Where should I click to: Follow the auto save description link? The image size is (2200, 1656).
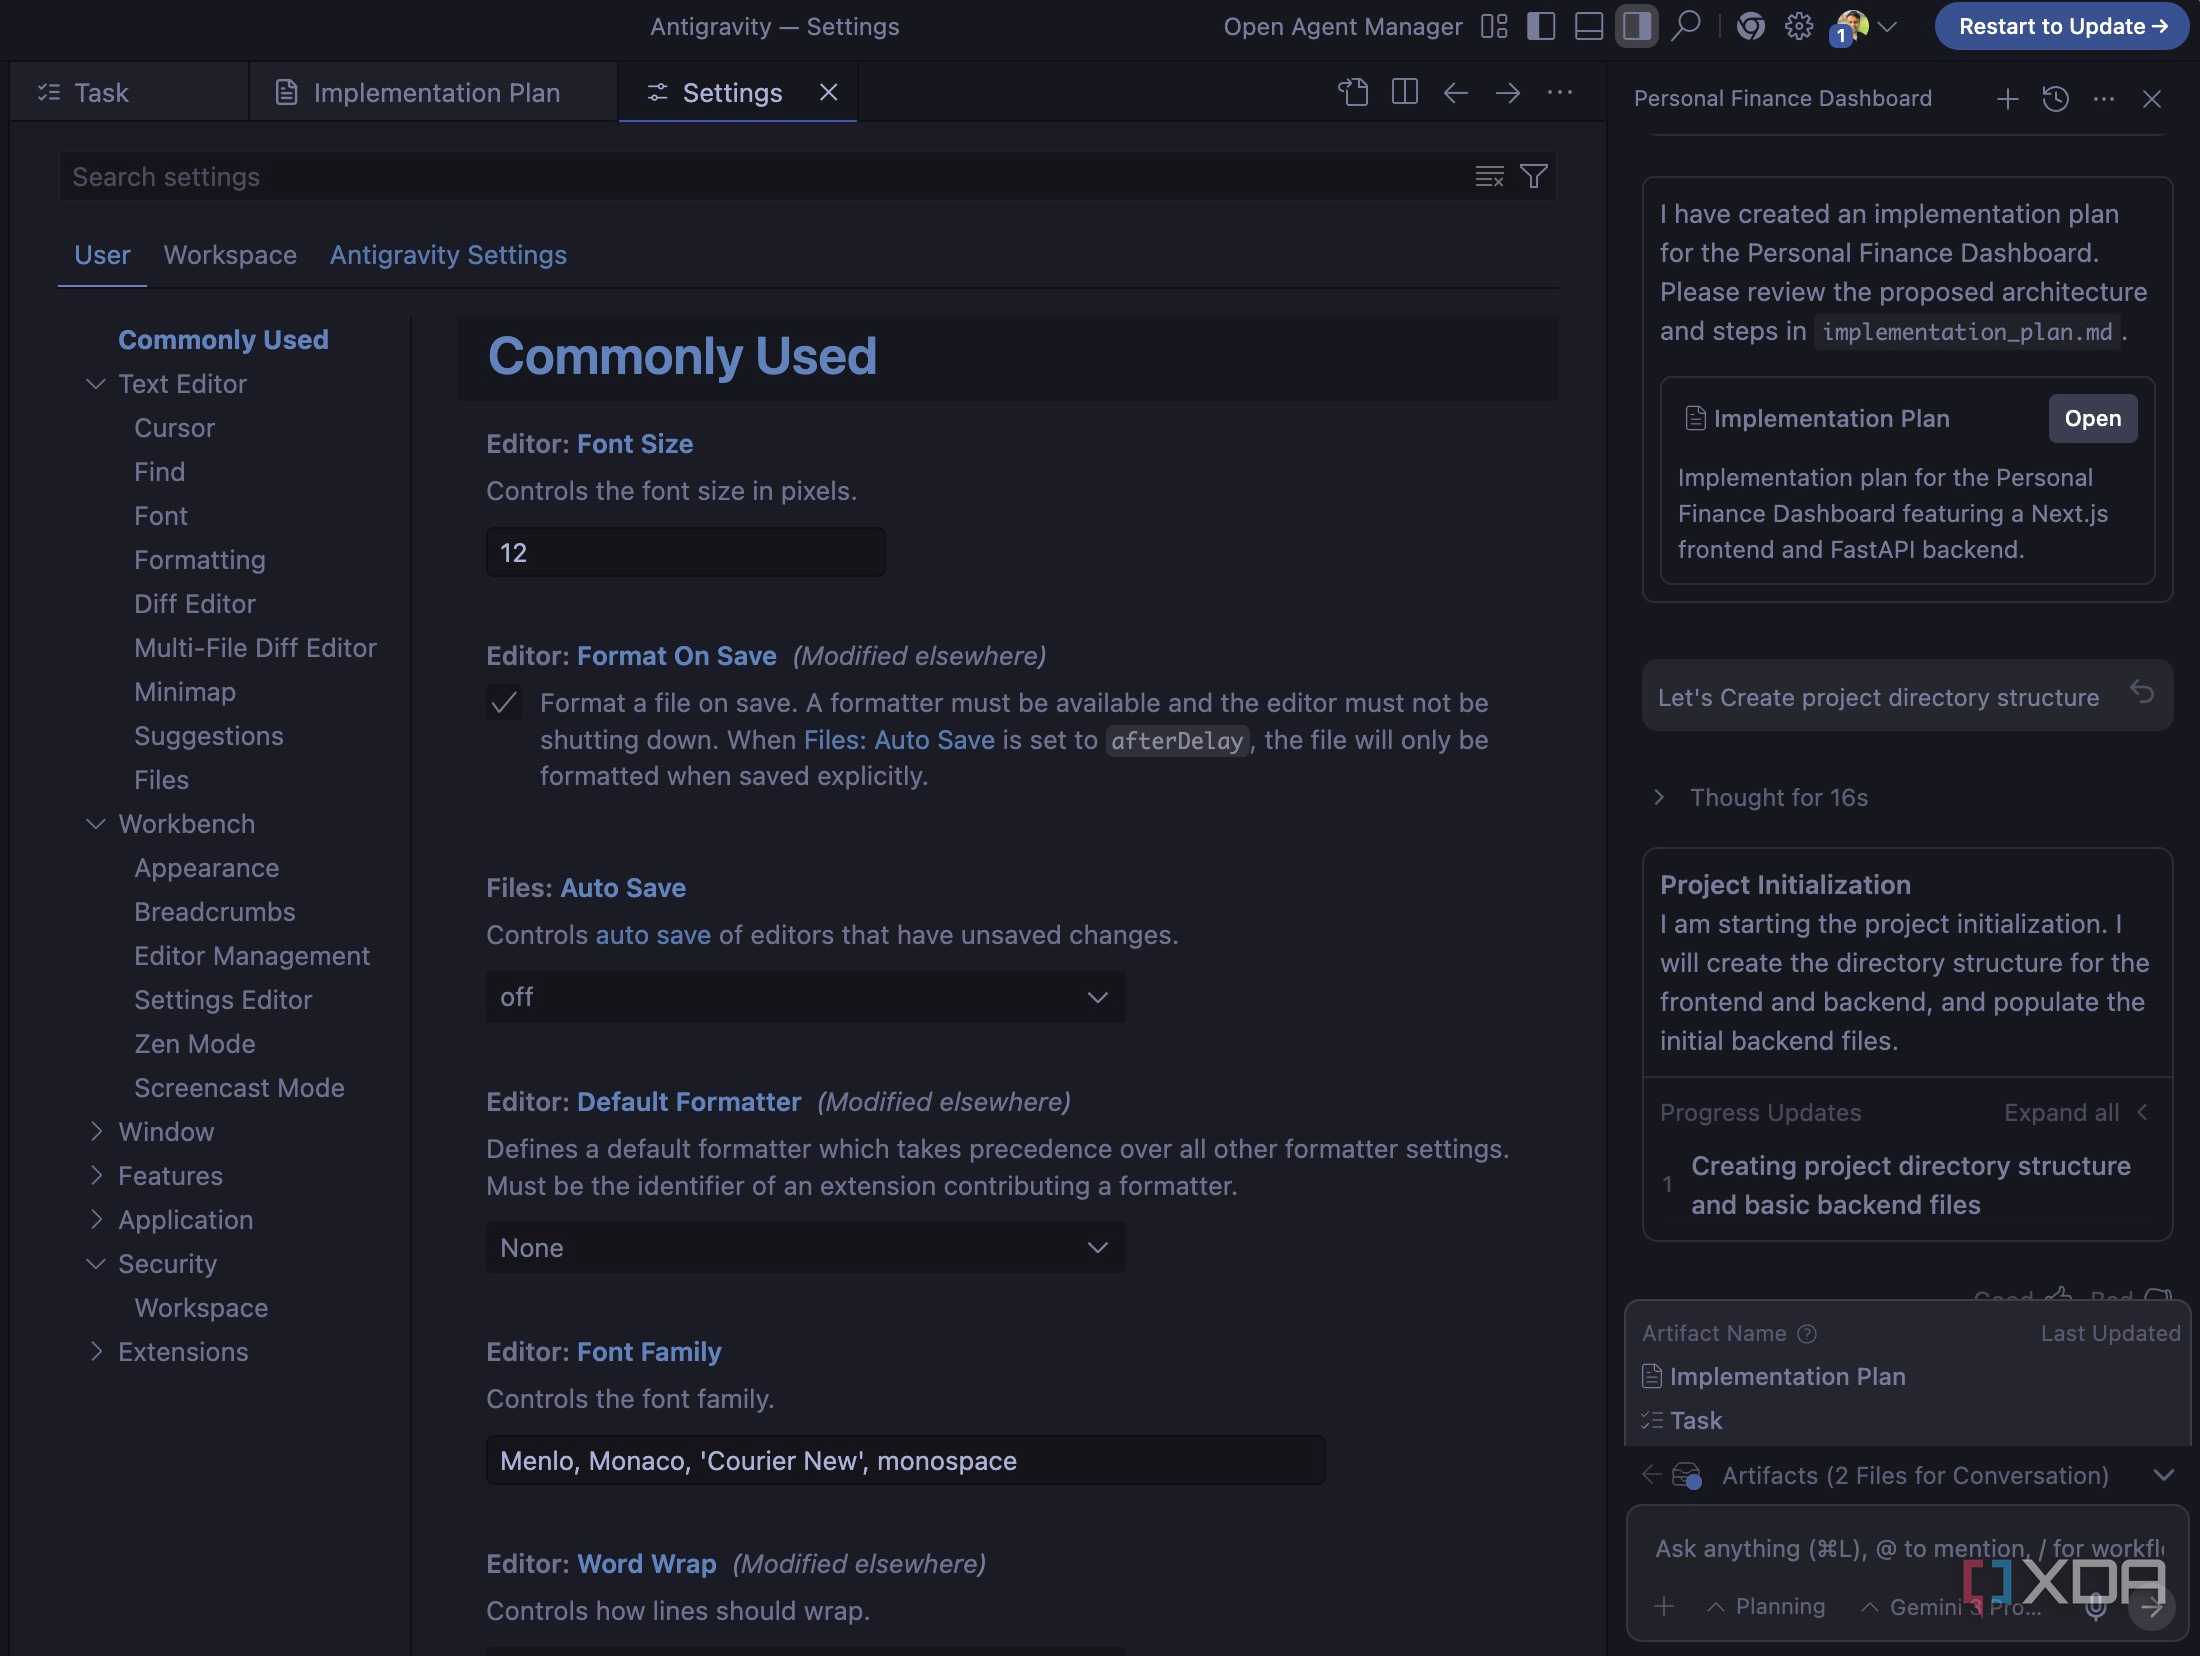click(x=653, y=935)
